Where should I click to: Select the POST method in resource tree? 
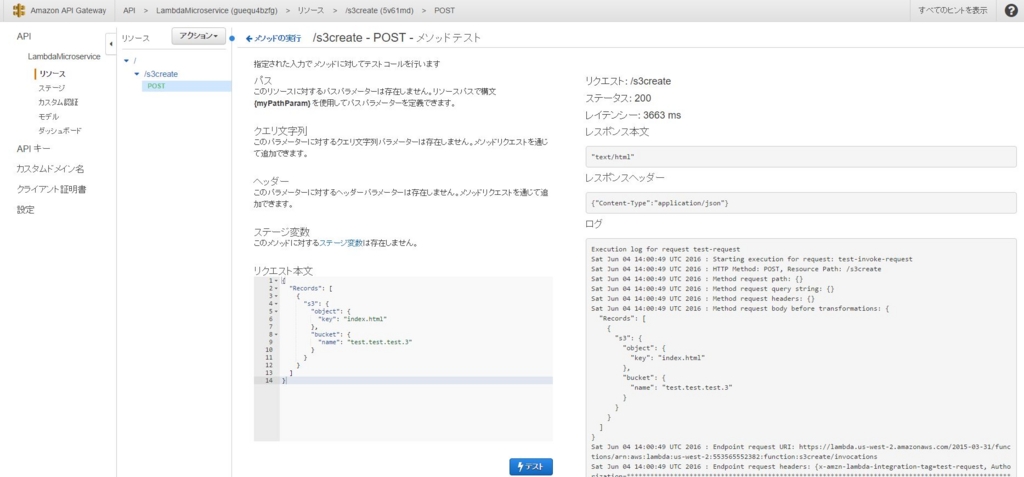156,86
